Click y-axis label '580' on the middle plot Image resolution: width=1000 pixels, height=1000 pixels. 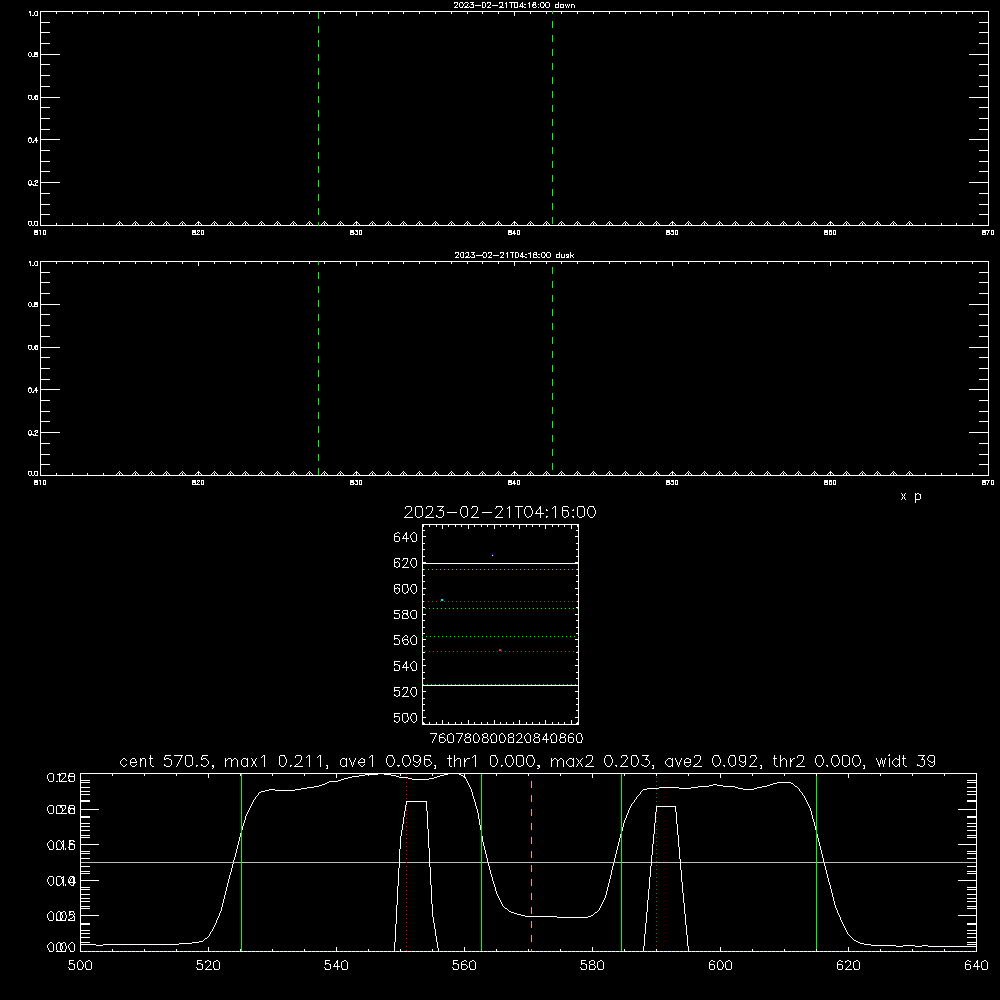point(406,615)
